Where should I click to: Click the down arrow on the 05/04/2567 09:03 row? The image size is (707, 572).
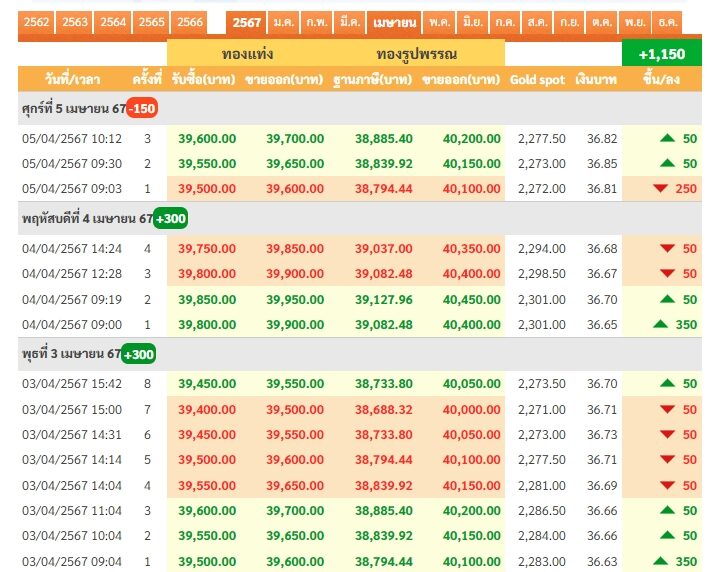click(x=660, y=188)
